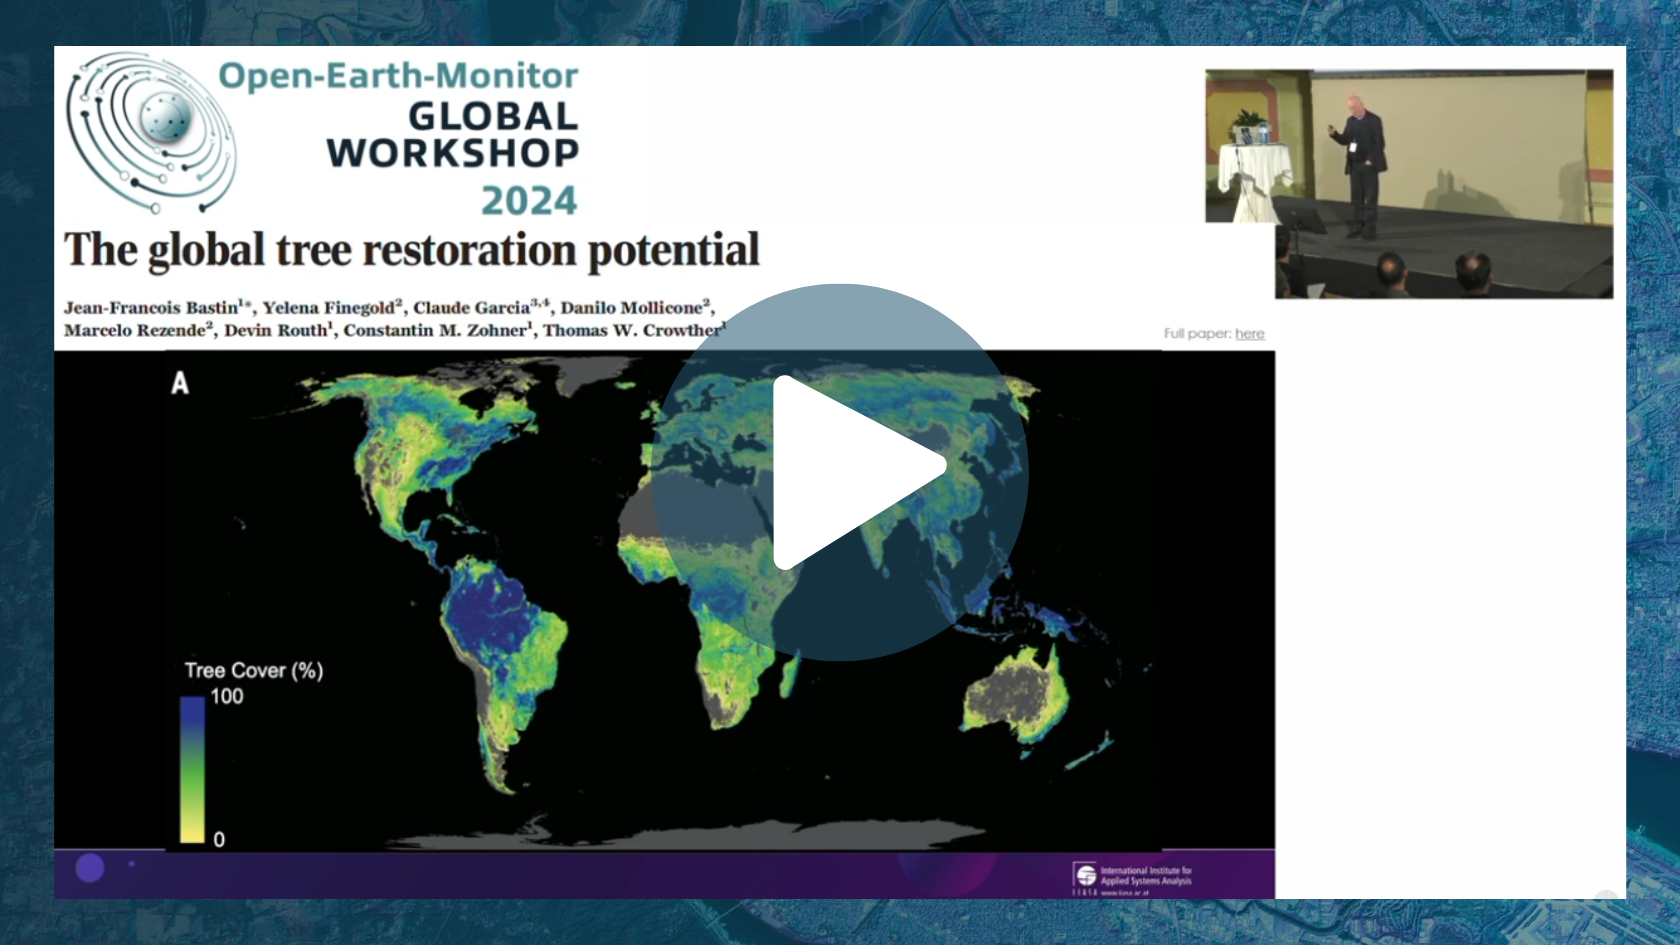Click the small purple dot in footer
Screen dimensions: 1680x945
click(131, 864)
